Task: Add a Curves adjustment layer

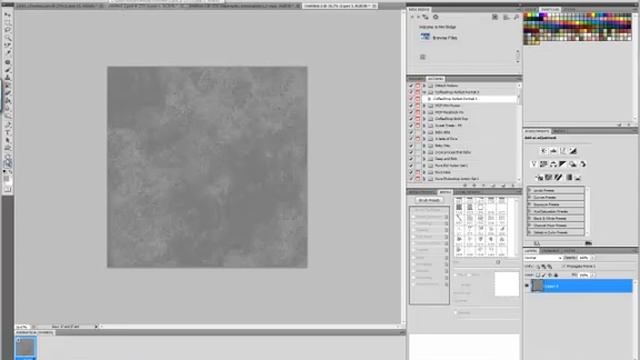Action: [563, 151]
